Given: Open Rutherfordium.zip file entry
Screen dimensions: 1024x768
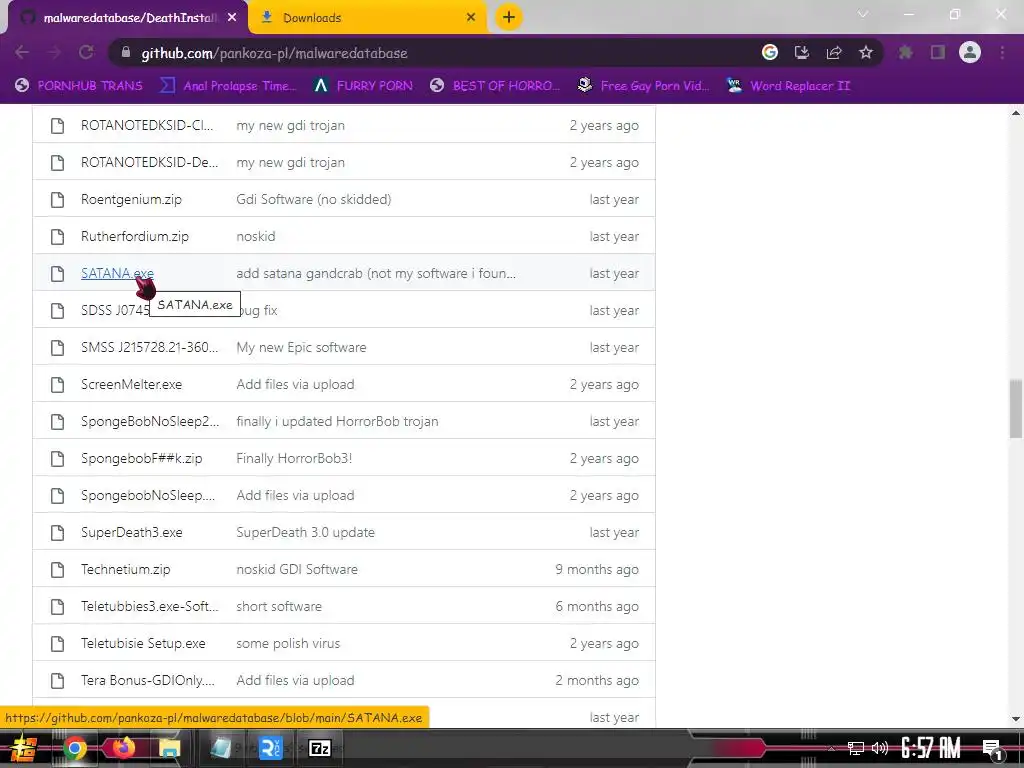Looking at the screenshot, I should pyautogui.click(x=135, y=236).
